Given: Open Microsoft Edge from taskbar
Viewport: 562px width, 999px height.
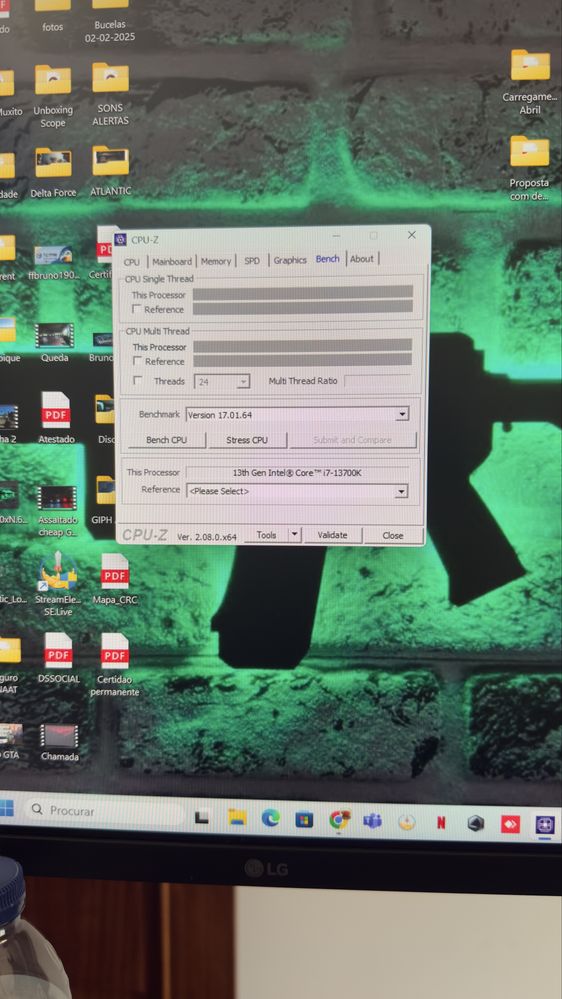Looking at the screenshot, I should (271, 818).
